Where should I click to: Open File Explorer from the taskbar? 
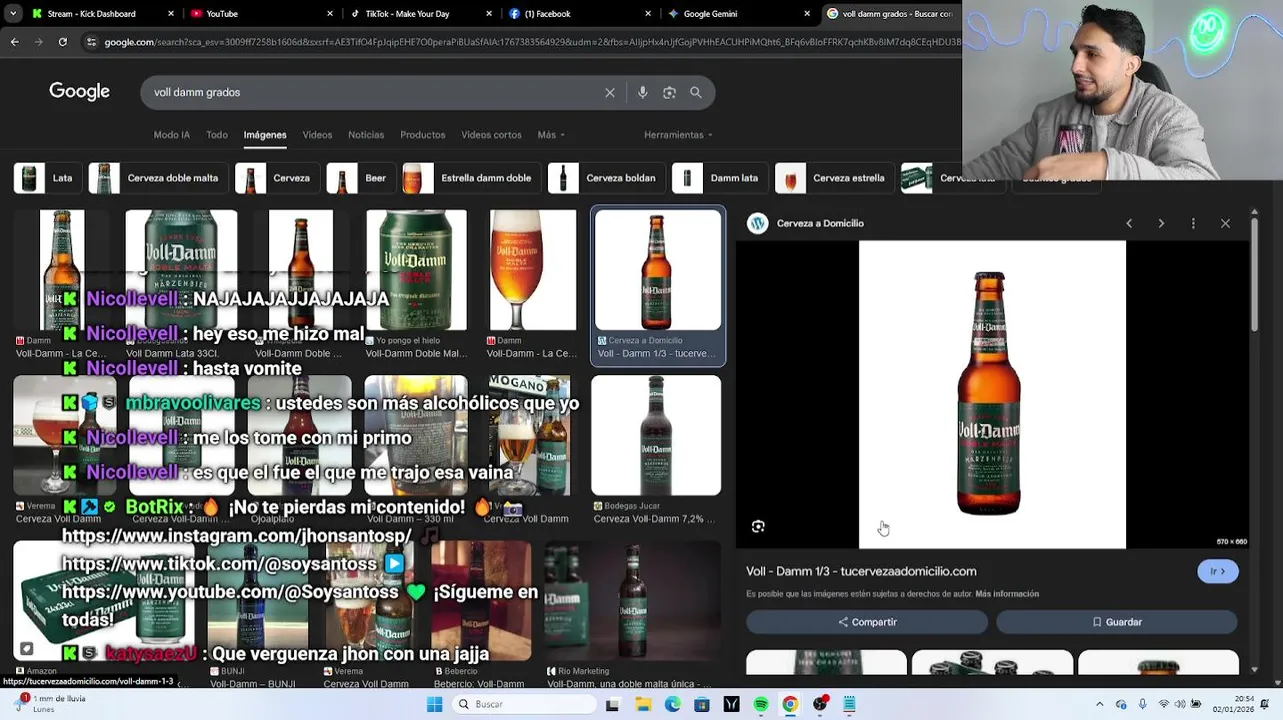point(643,704)
